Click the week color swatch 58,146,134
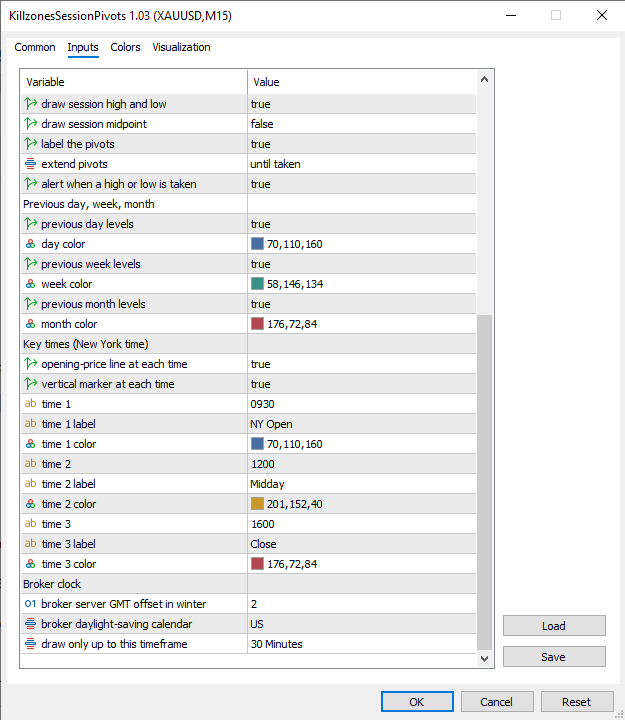The height and width of the screenshot is (720, 625). [x=257, y=283]
